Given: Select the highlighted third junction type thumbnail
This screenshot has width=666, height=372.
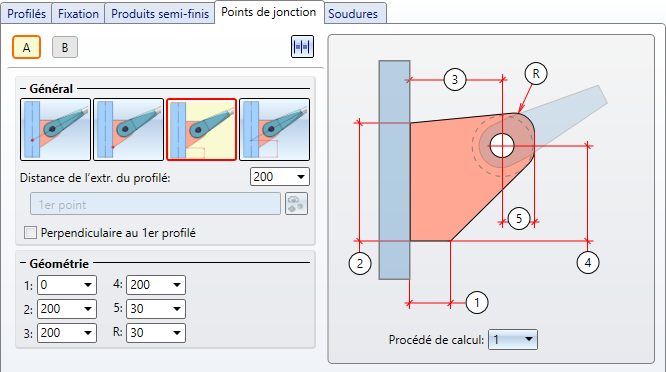Looking at the screenshot, I should point(201,130).
